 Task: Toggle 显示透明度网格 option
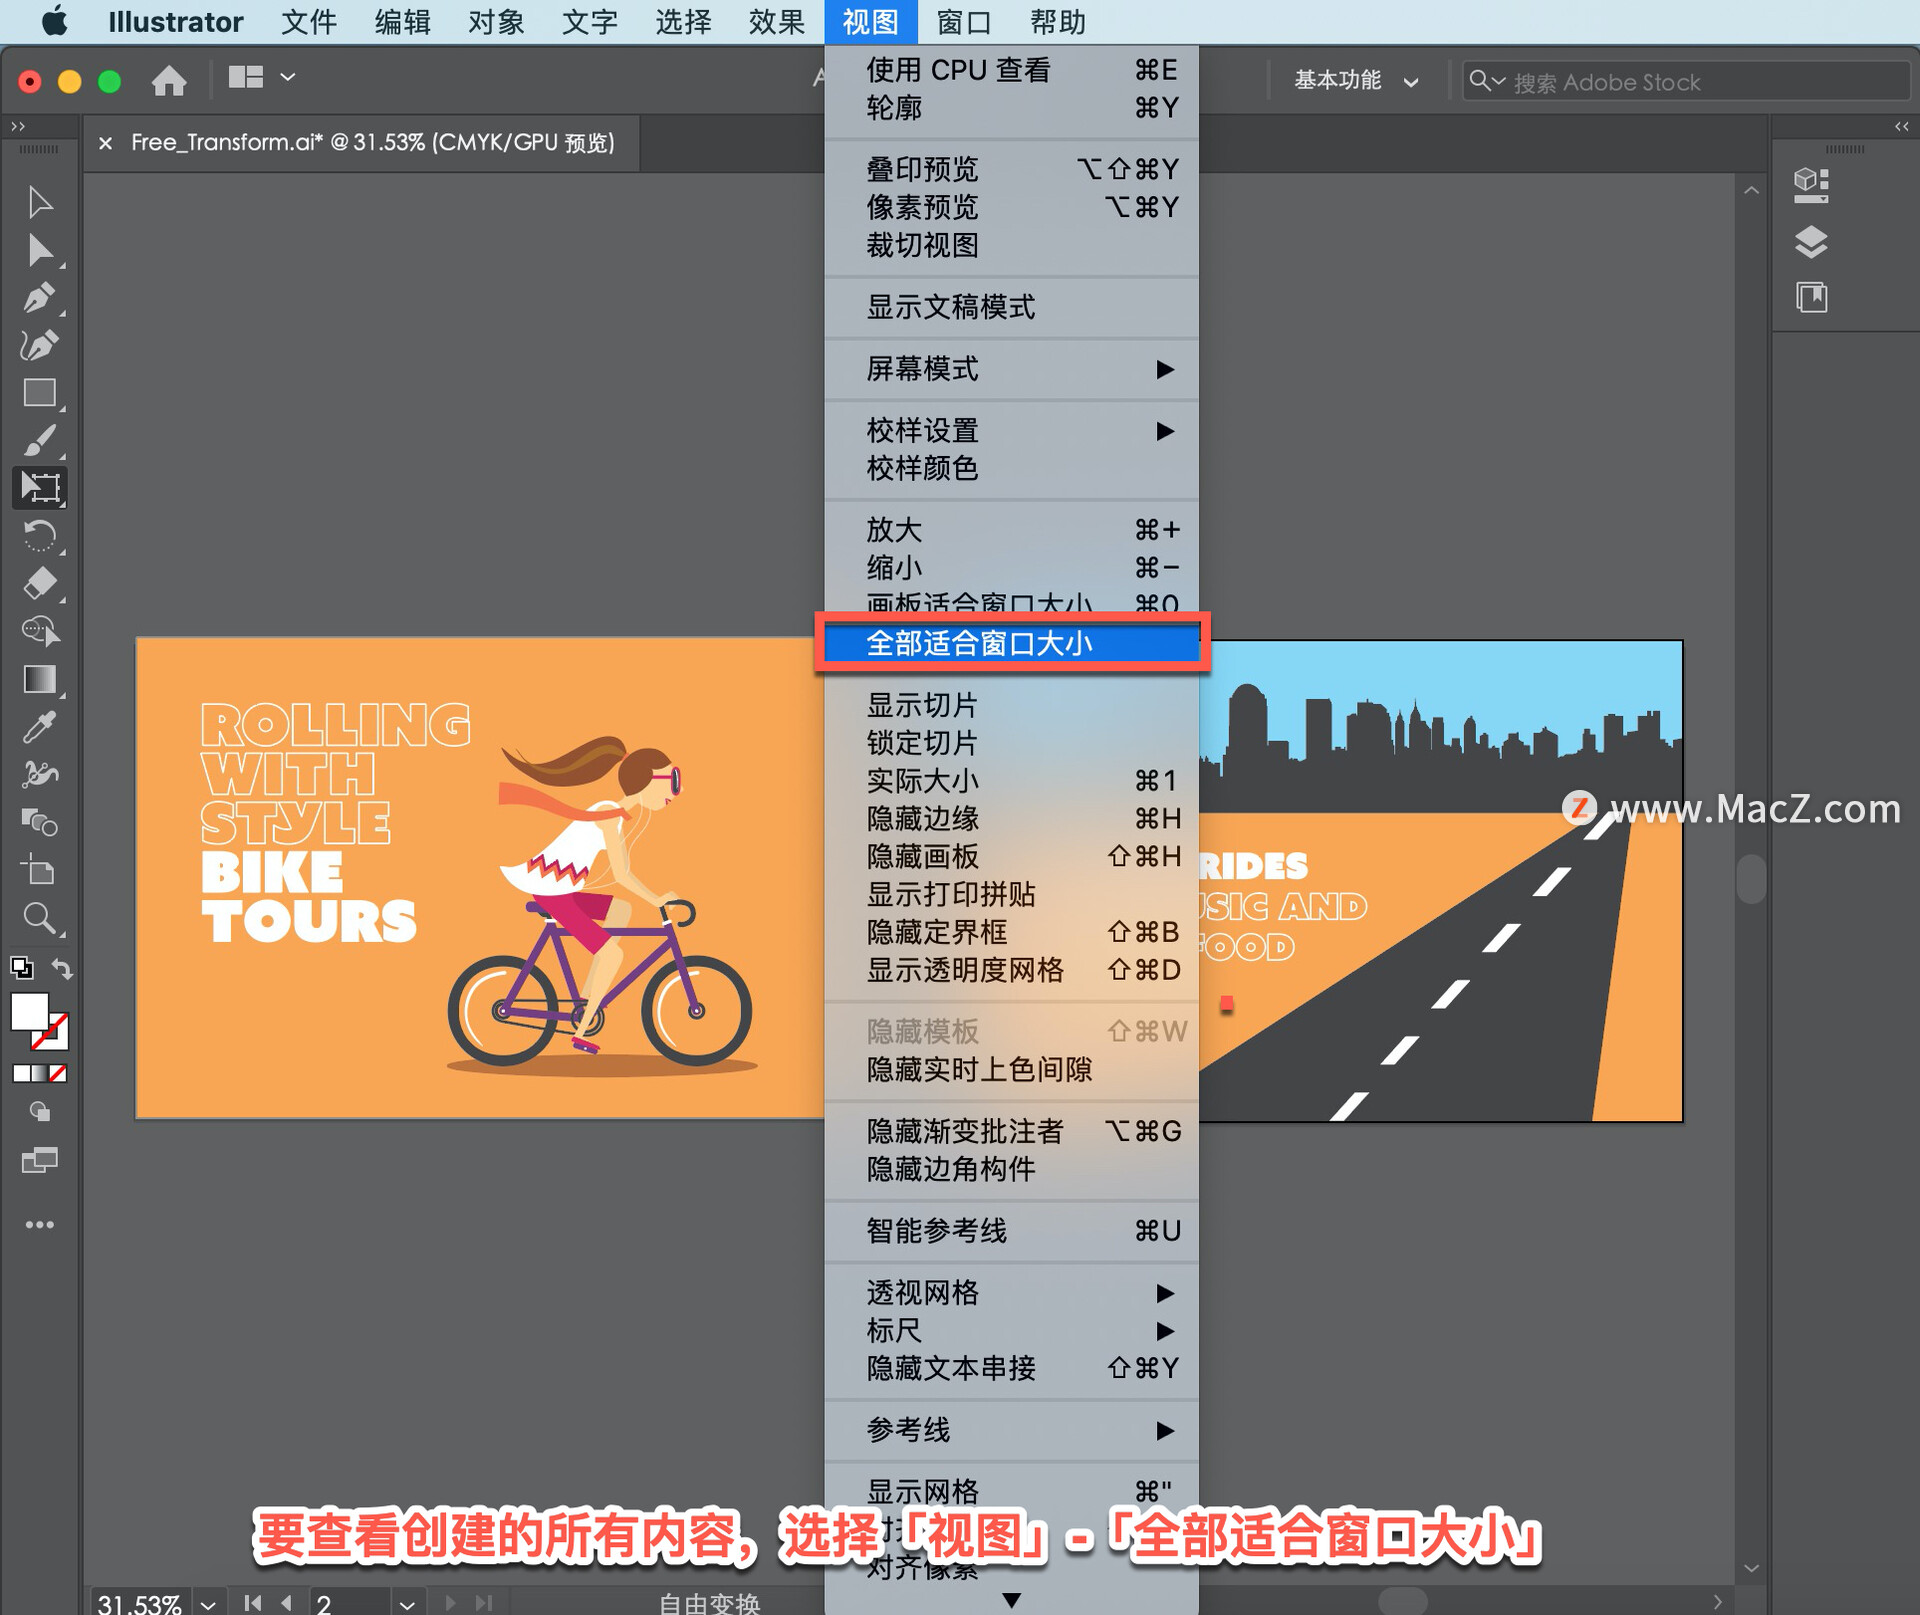pos(1011,970)
